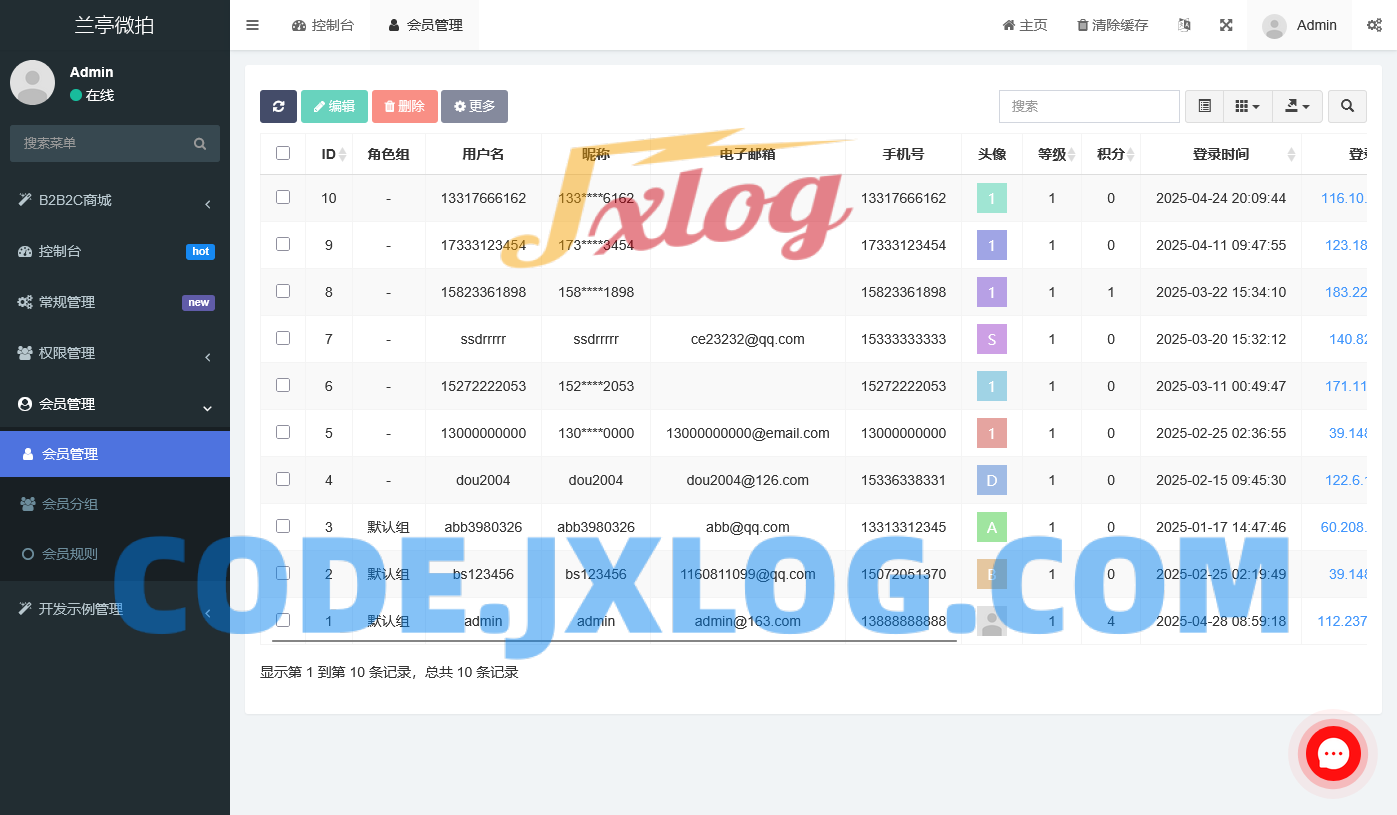Open 会员分组 in the sidebar
1397x815 pixels.
coord(70,504)
